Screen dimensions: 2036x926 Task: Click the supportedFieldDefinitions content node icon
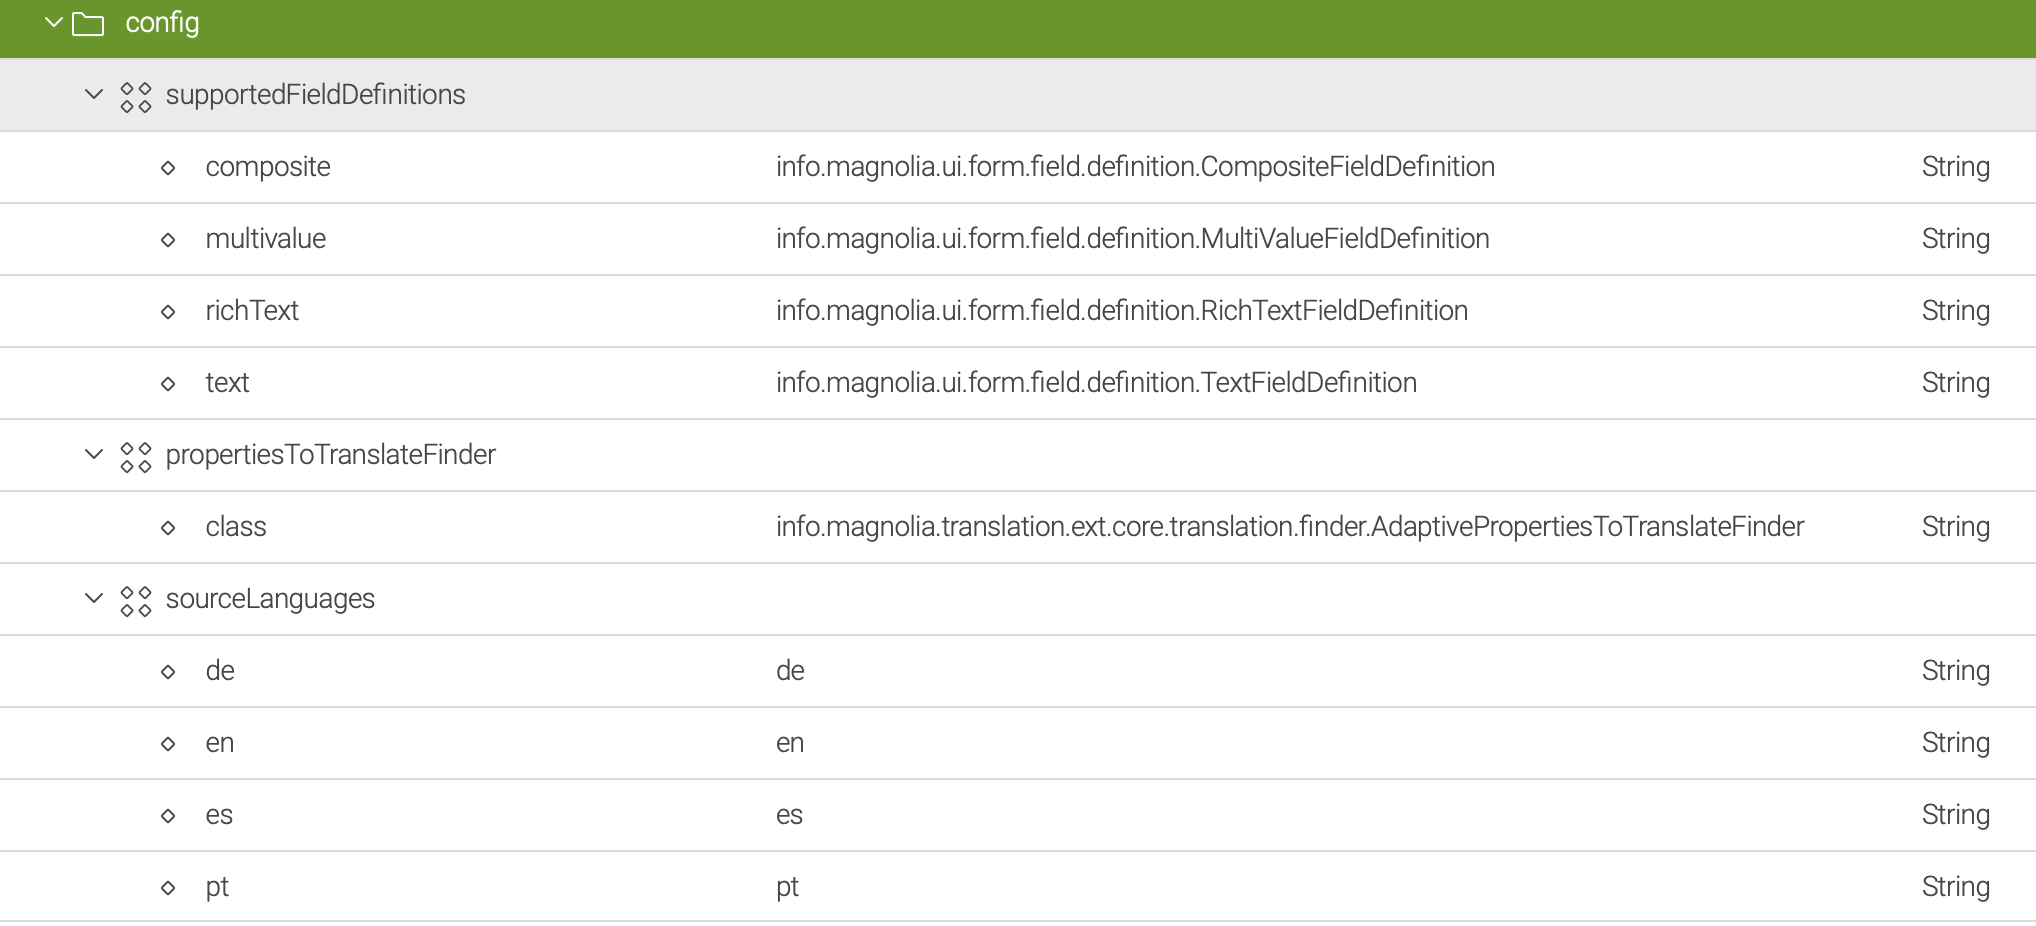click(135, 94)
